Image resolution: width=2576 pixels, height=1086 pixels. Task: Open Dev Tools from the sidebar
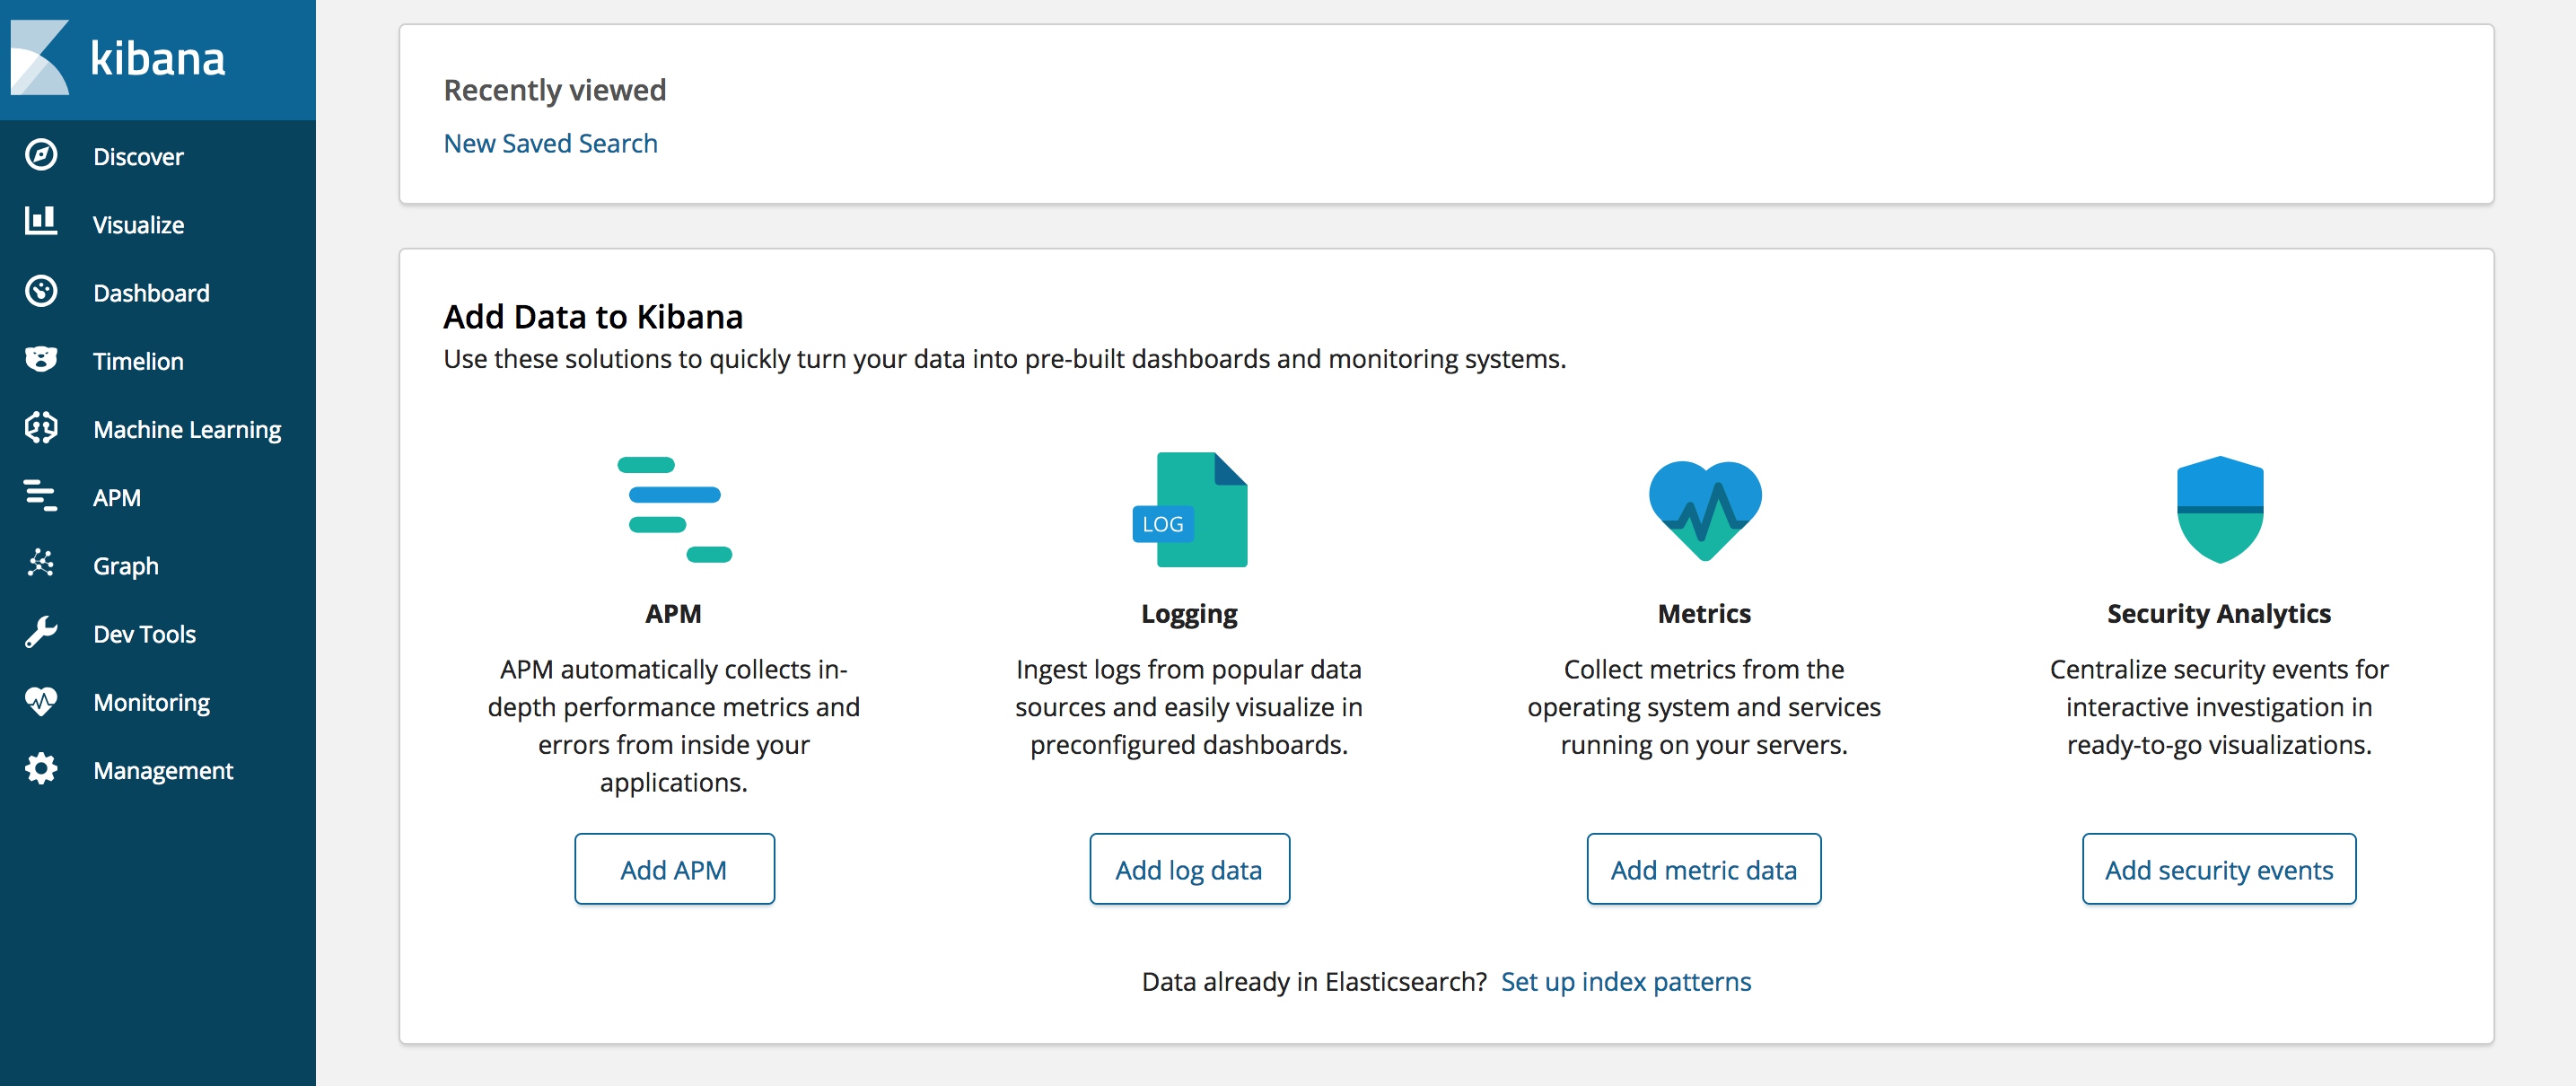144,634
